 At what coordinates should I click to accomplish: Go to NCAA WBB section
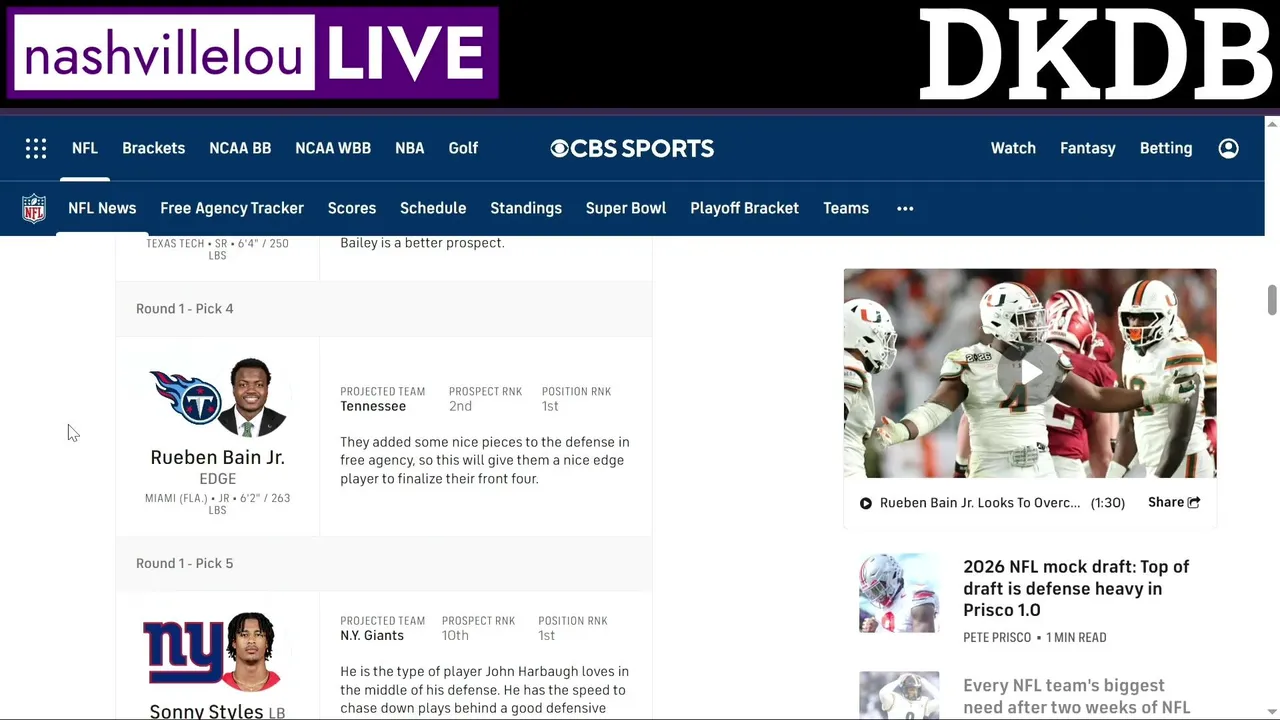coord(333,148)
